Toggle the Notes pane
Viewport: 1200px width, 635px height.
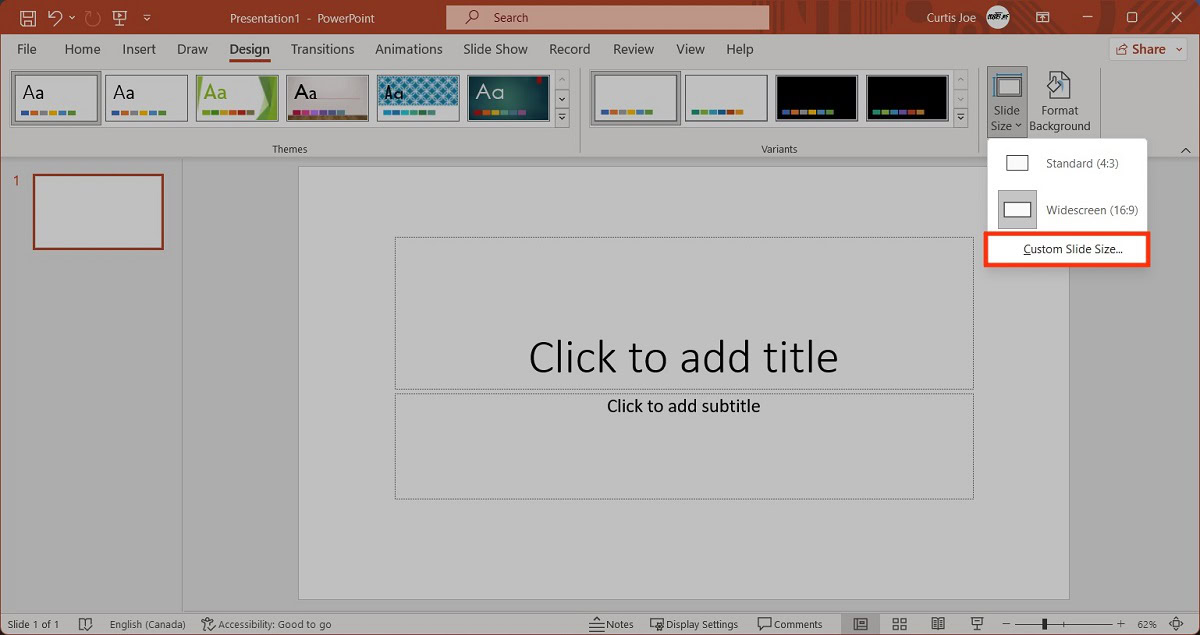[x=611, y=624]
